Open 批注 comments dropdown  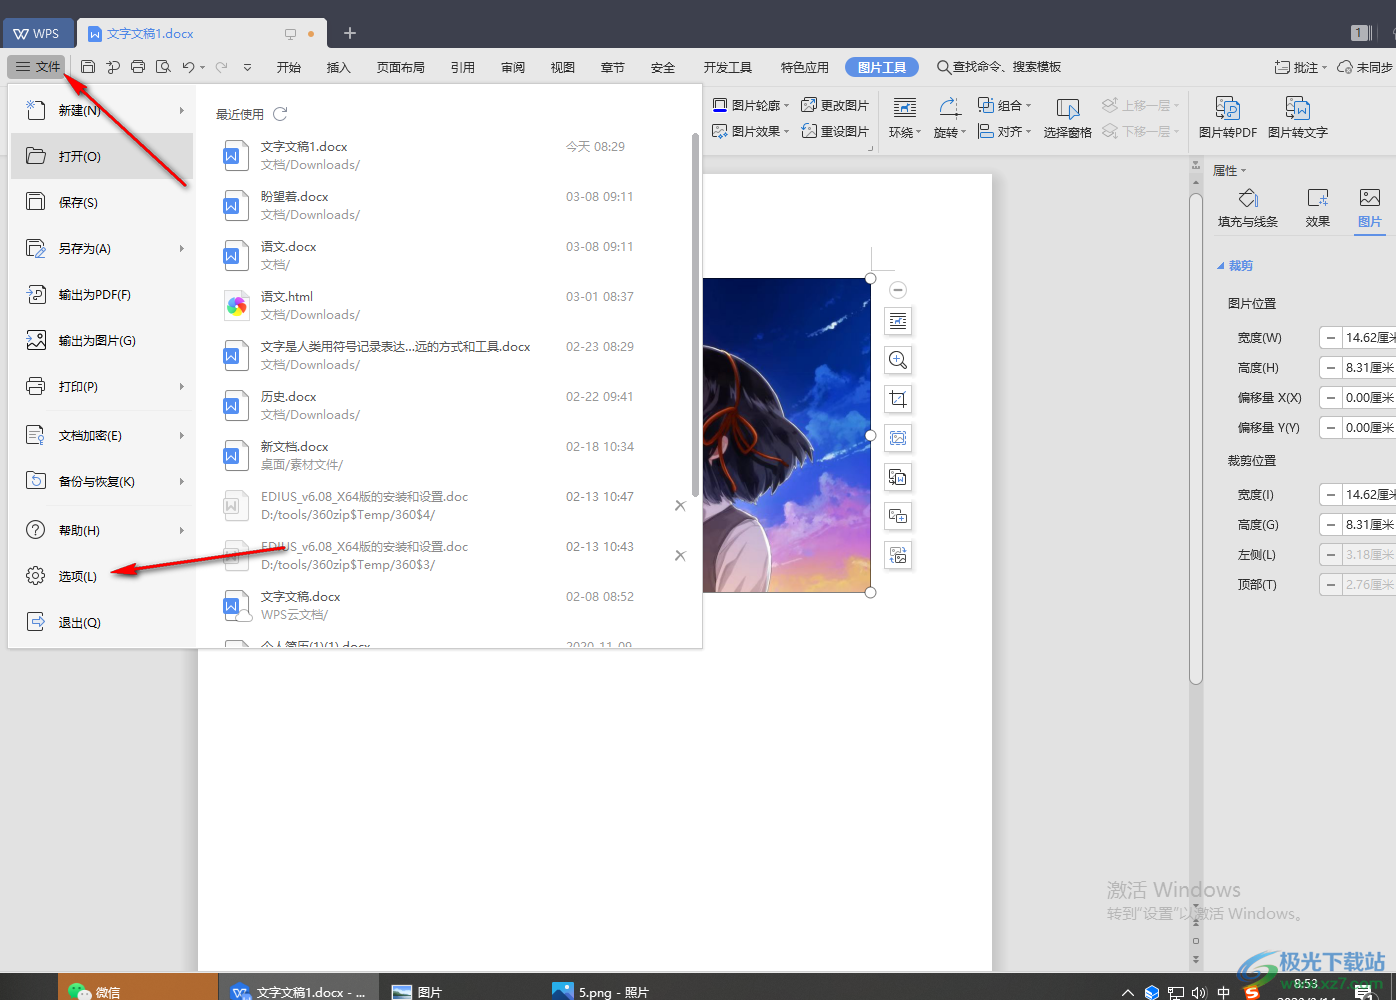1300,67
